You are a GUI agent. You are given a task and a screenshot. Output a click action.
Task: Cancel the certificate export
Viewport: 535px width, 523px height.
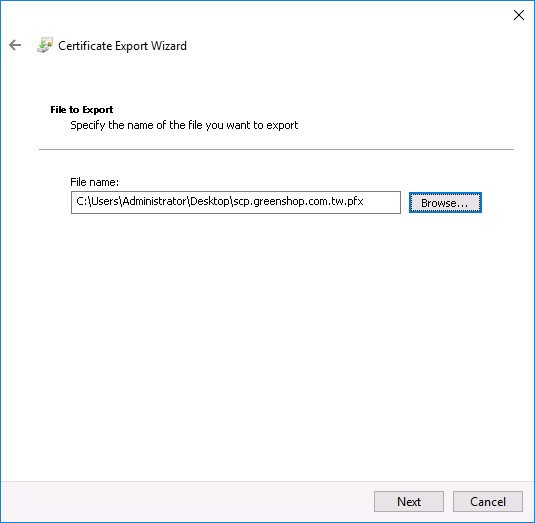(488, 502)
